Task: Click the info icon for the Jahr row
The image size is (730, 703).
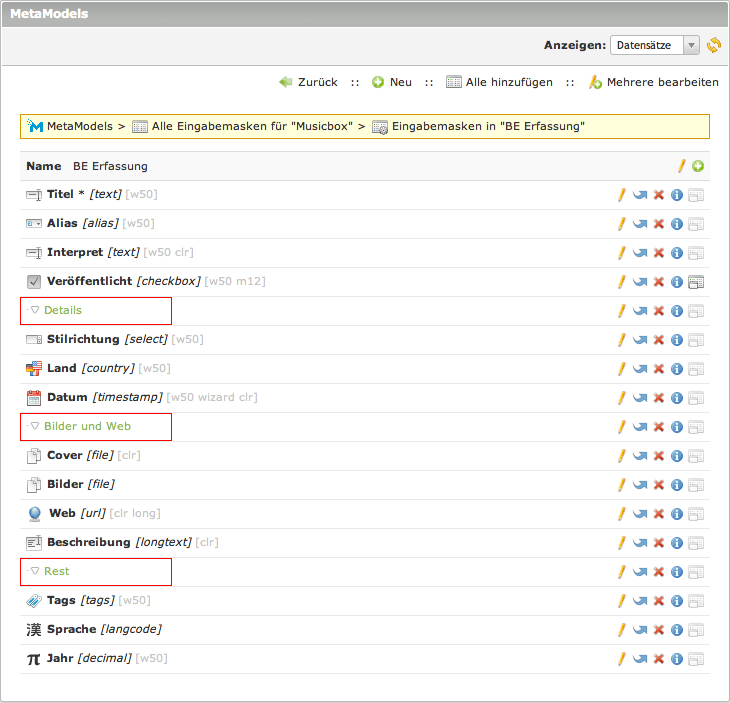Action: pos(676,659)
